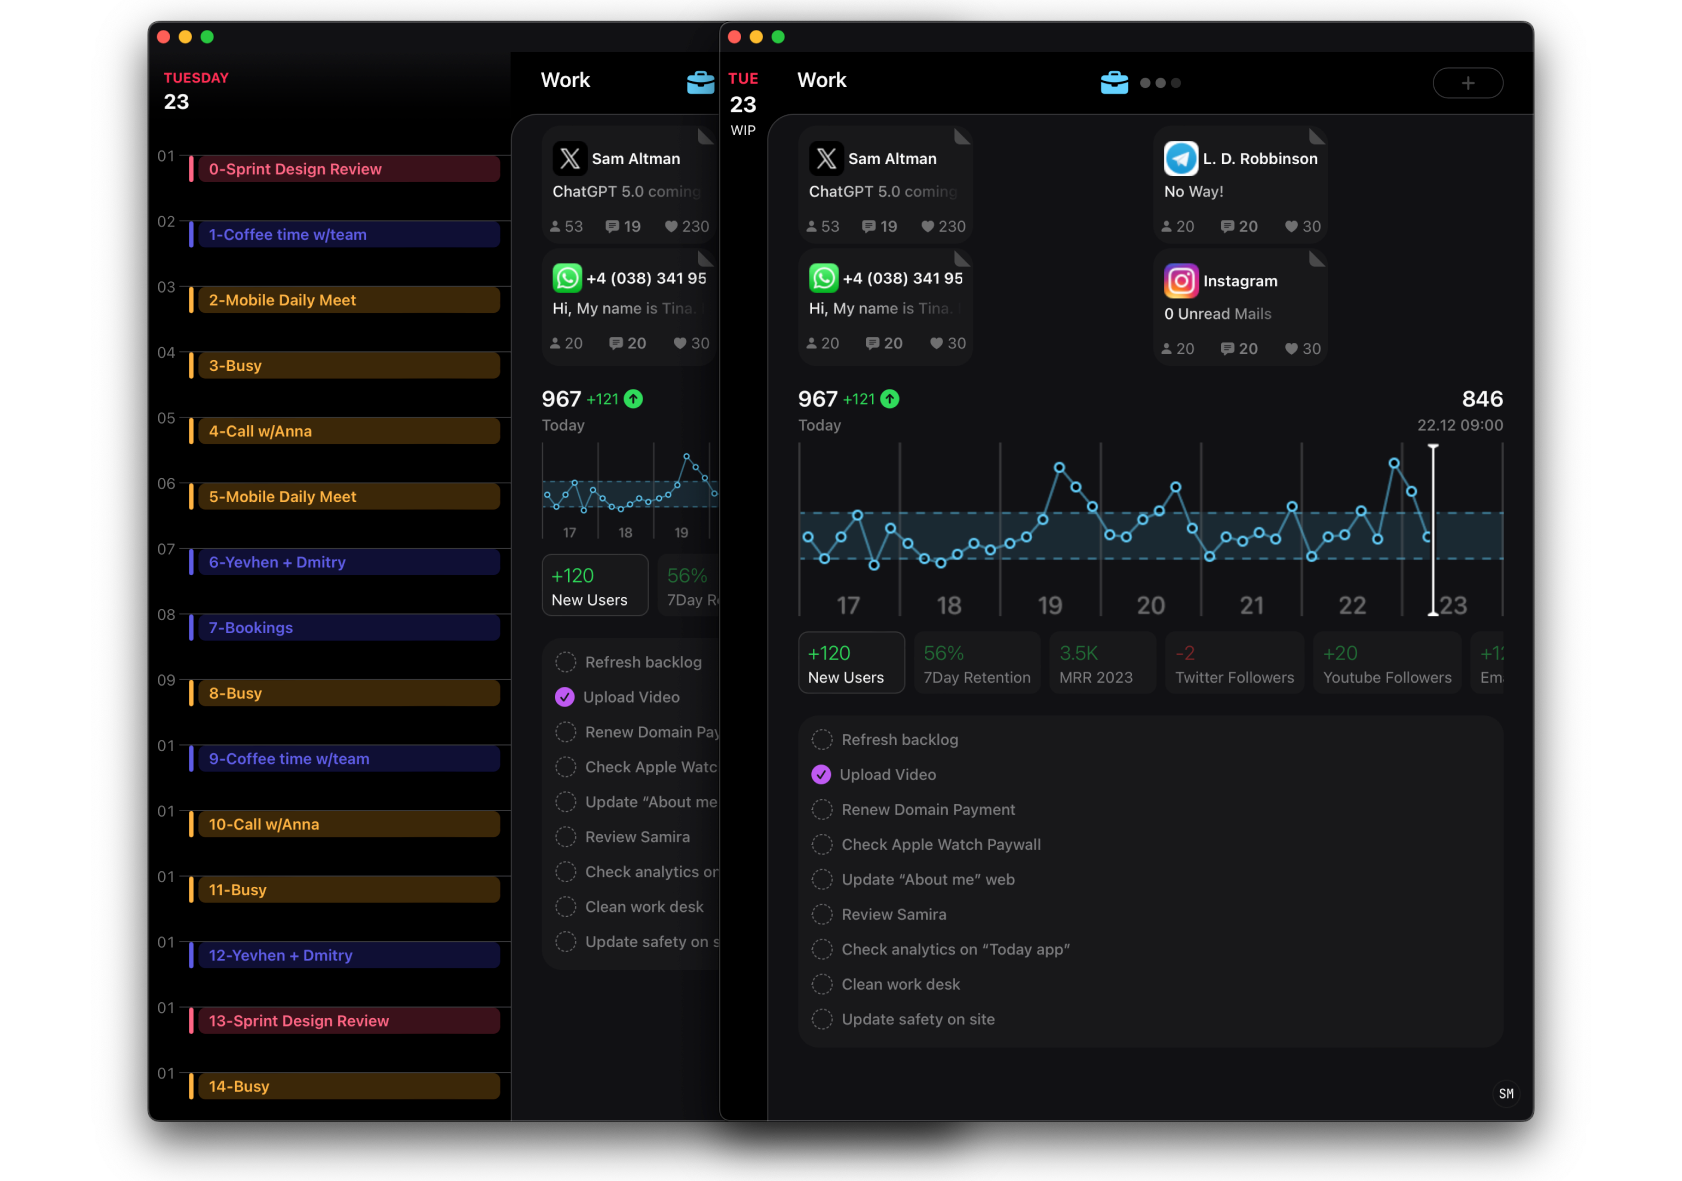Click the white chart cursor marker line

(1433, 530)
